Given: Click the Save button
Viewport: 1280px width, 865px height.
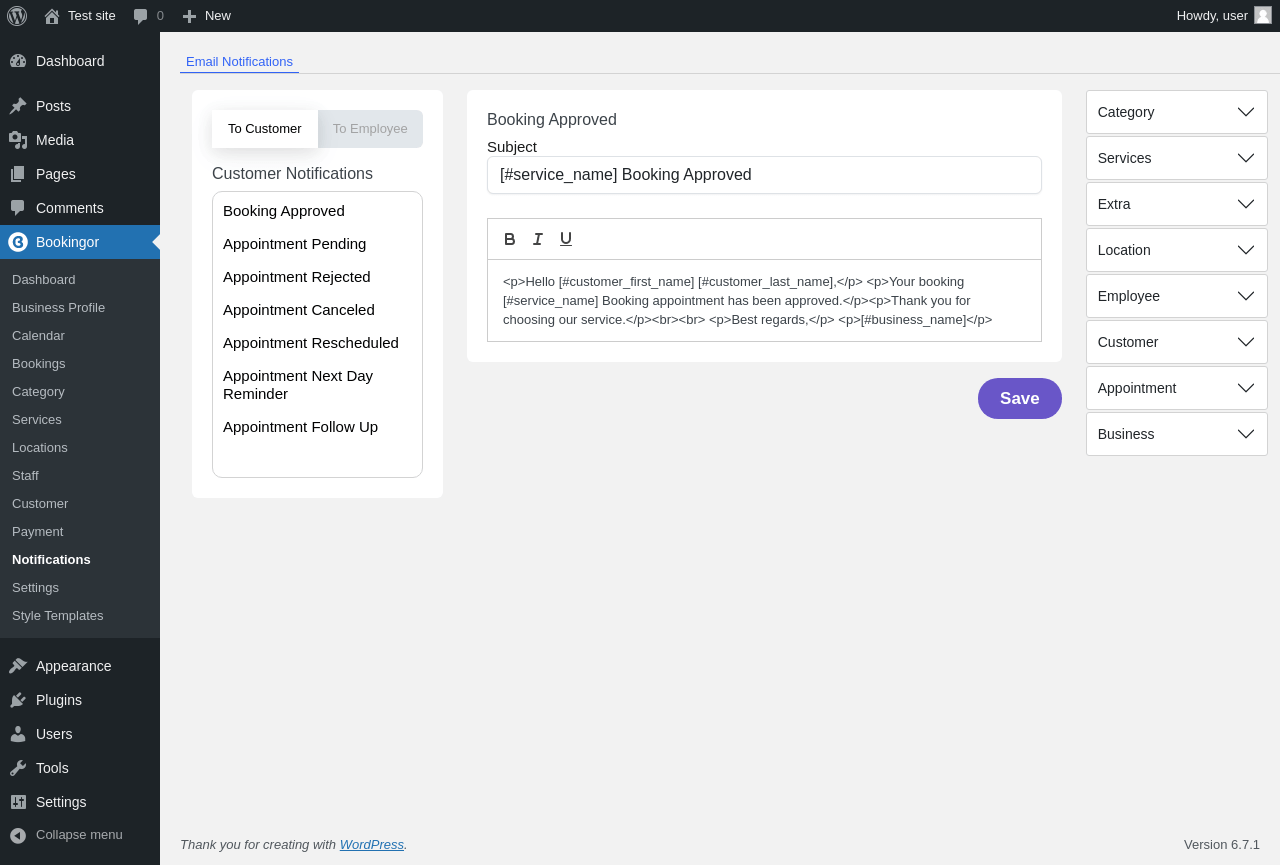Looking at the screenshot, I should click(1019, 398).
